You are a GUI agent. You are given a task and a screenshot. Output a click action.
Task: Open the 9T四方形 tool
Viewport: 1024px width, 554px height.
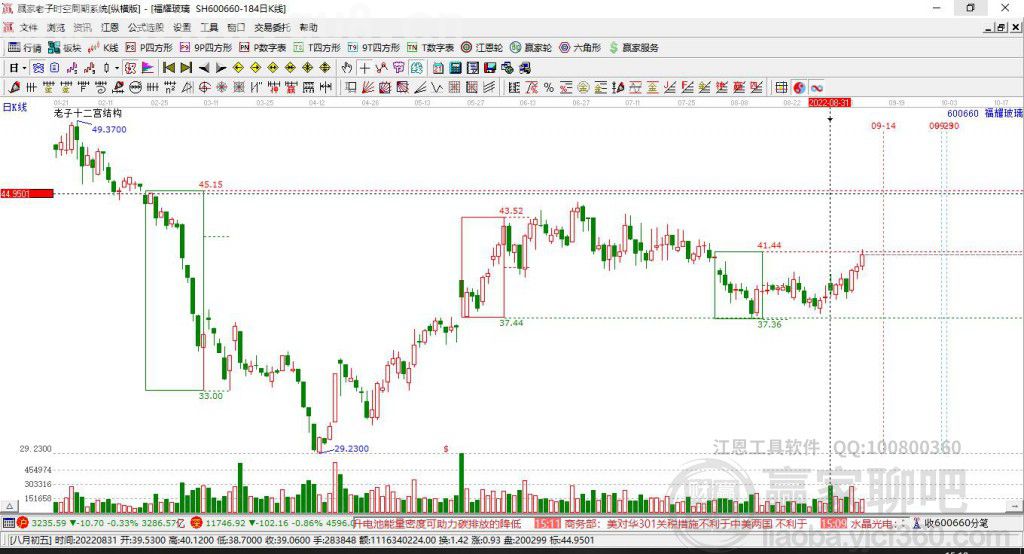pyautogui.click(x=373, y=48)
